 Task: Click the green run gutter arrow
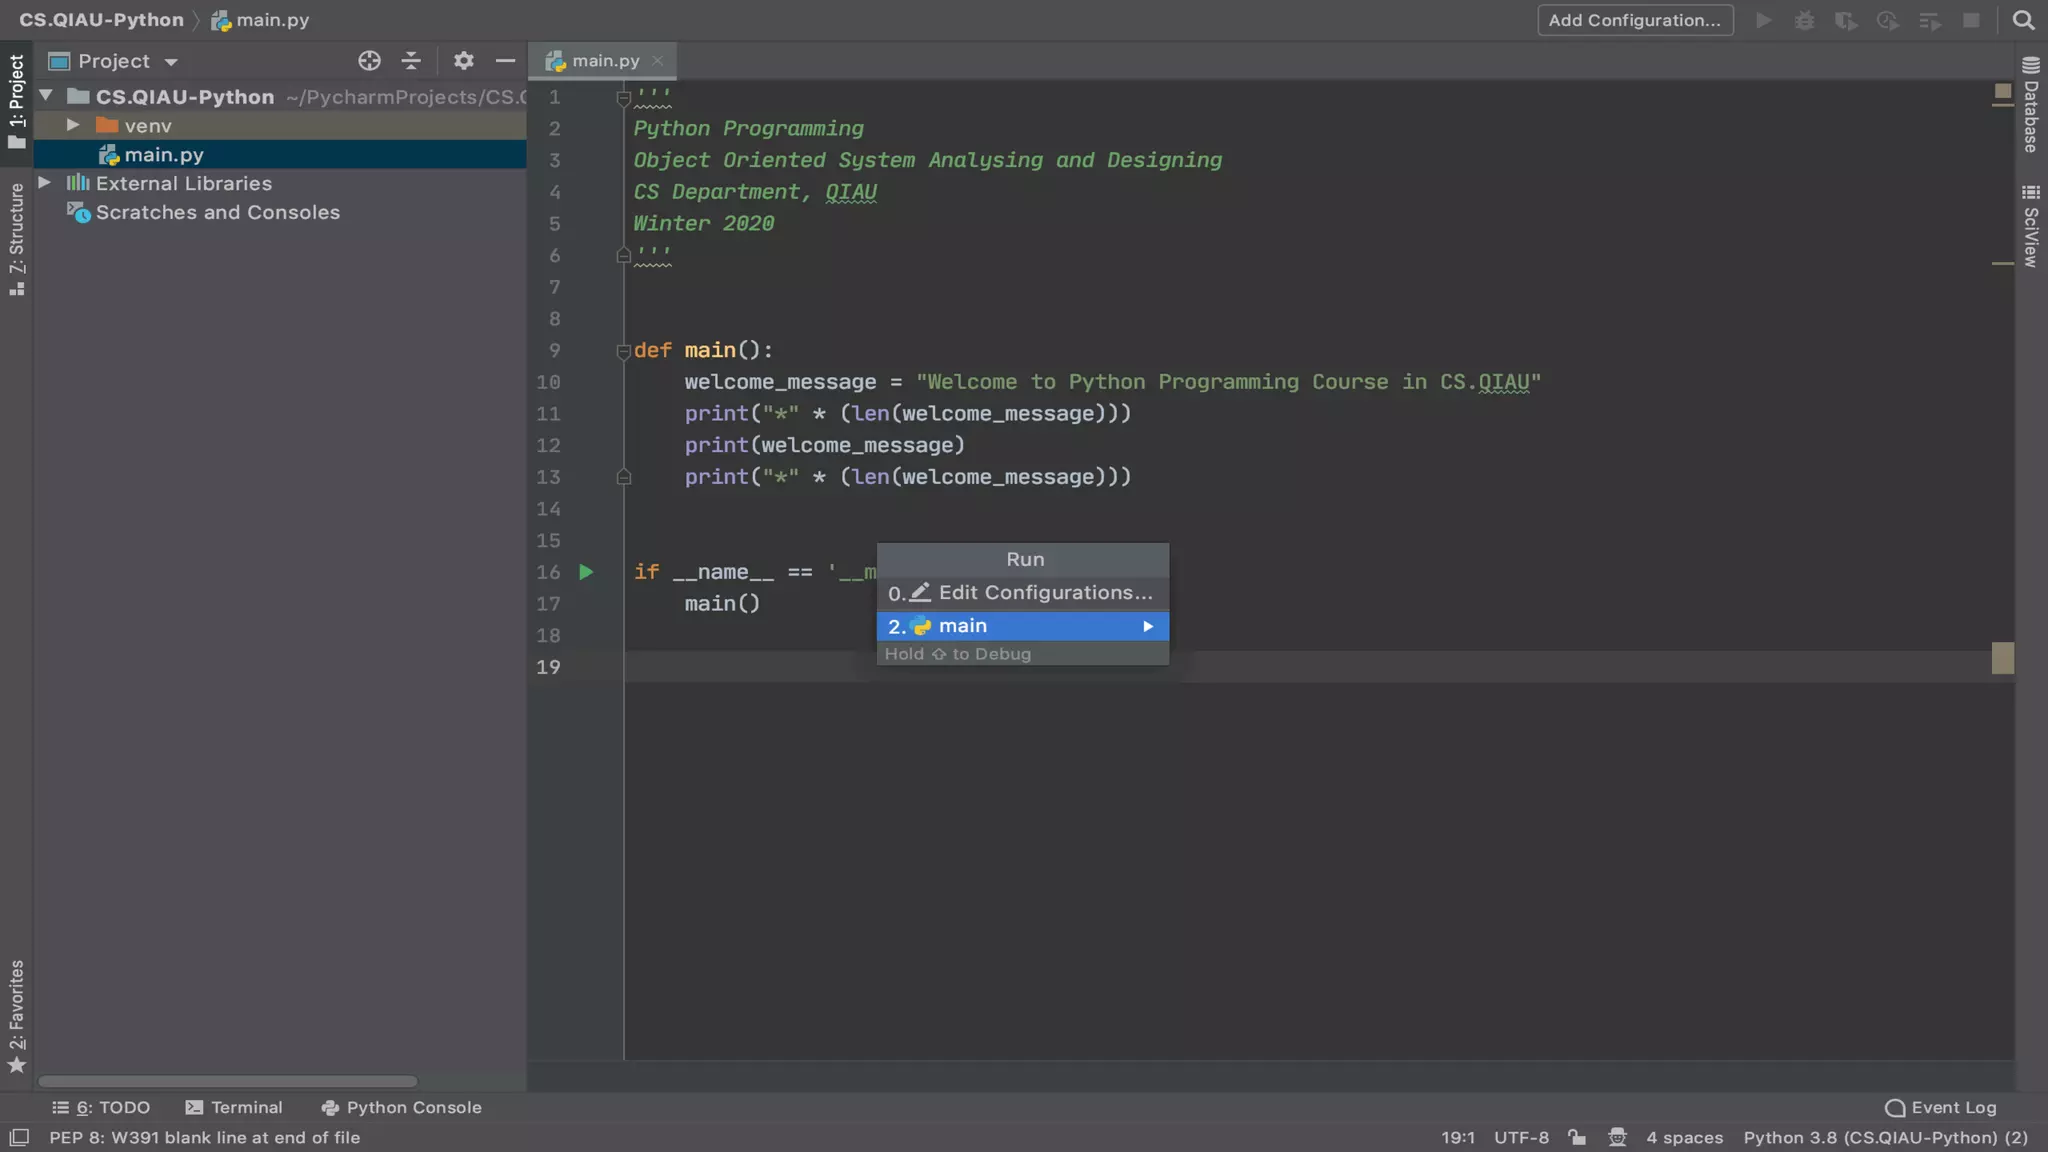point(586,572)
